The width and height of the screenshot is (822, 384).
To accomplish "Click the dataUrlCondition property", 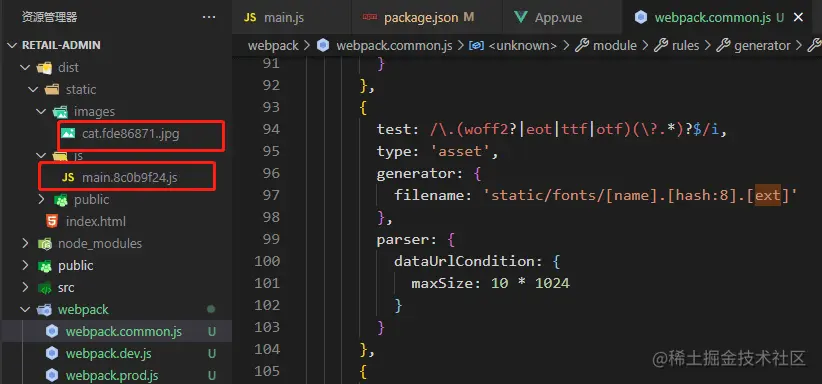I will click(x=463, y=261).
